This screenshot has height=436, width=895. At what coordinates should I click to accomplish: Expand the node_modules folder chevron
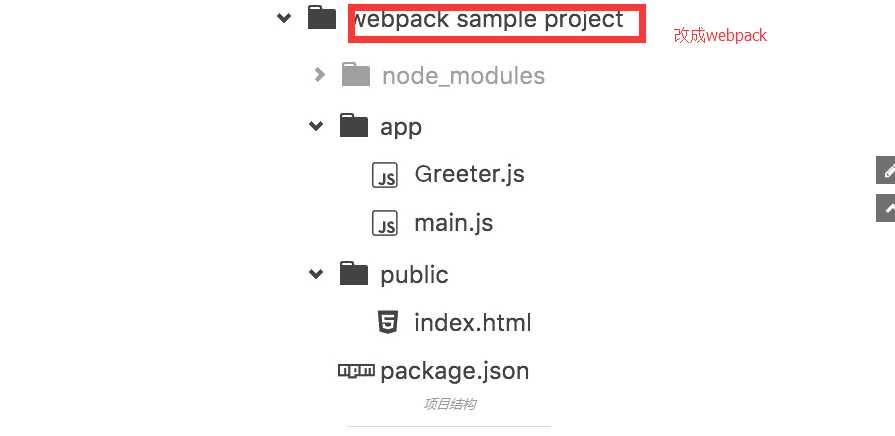[x=320, y=75]
